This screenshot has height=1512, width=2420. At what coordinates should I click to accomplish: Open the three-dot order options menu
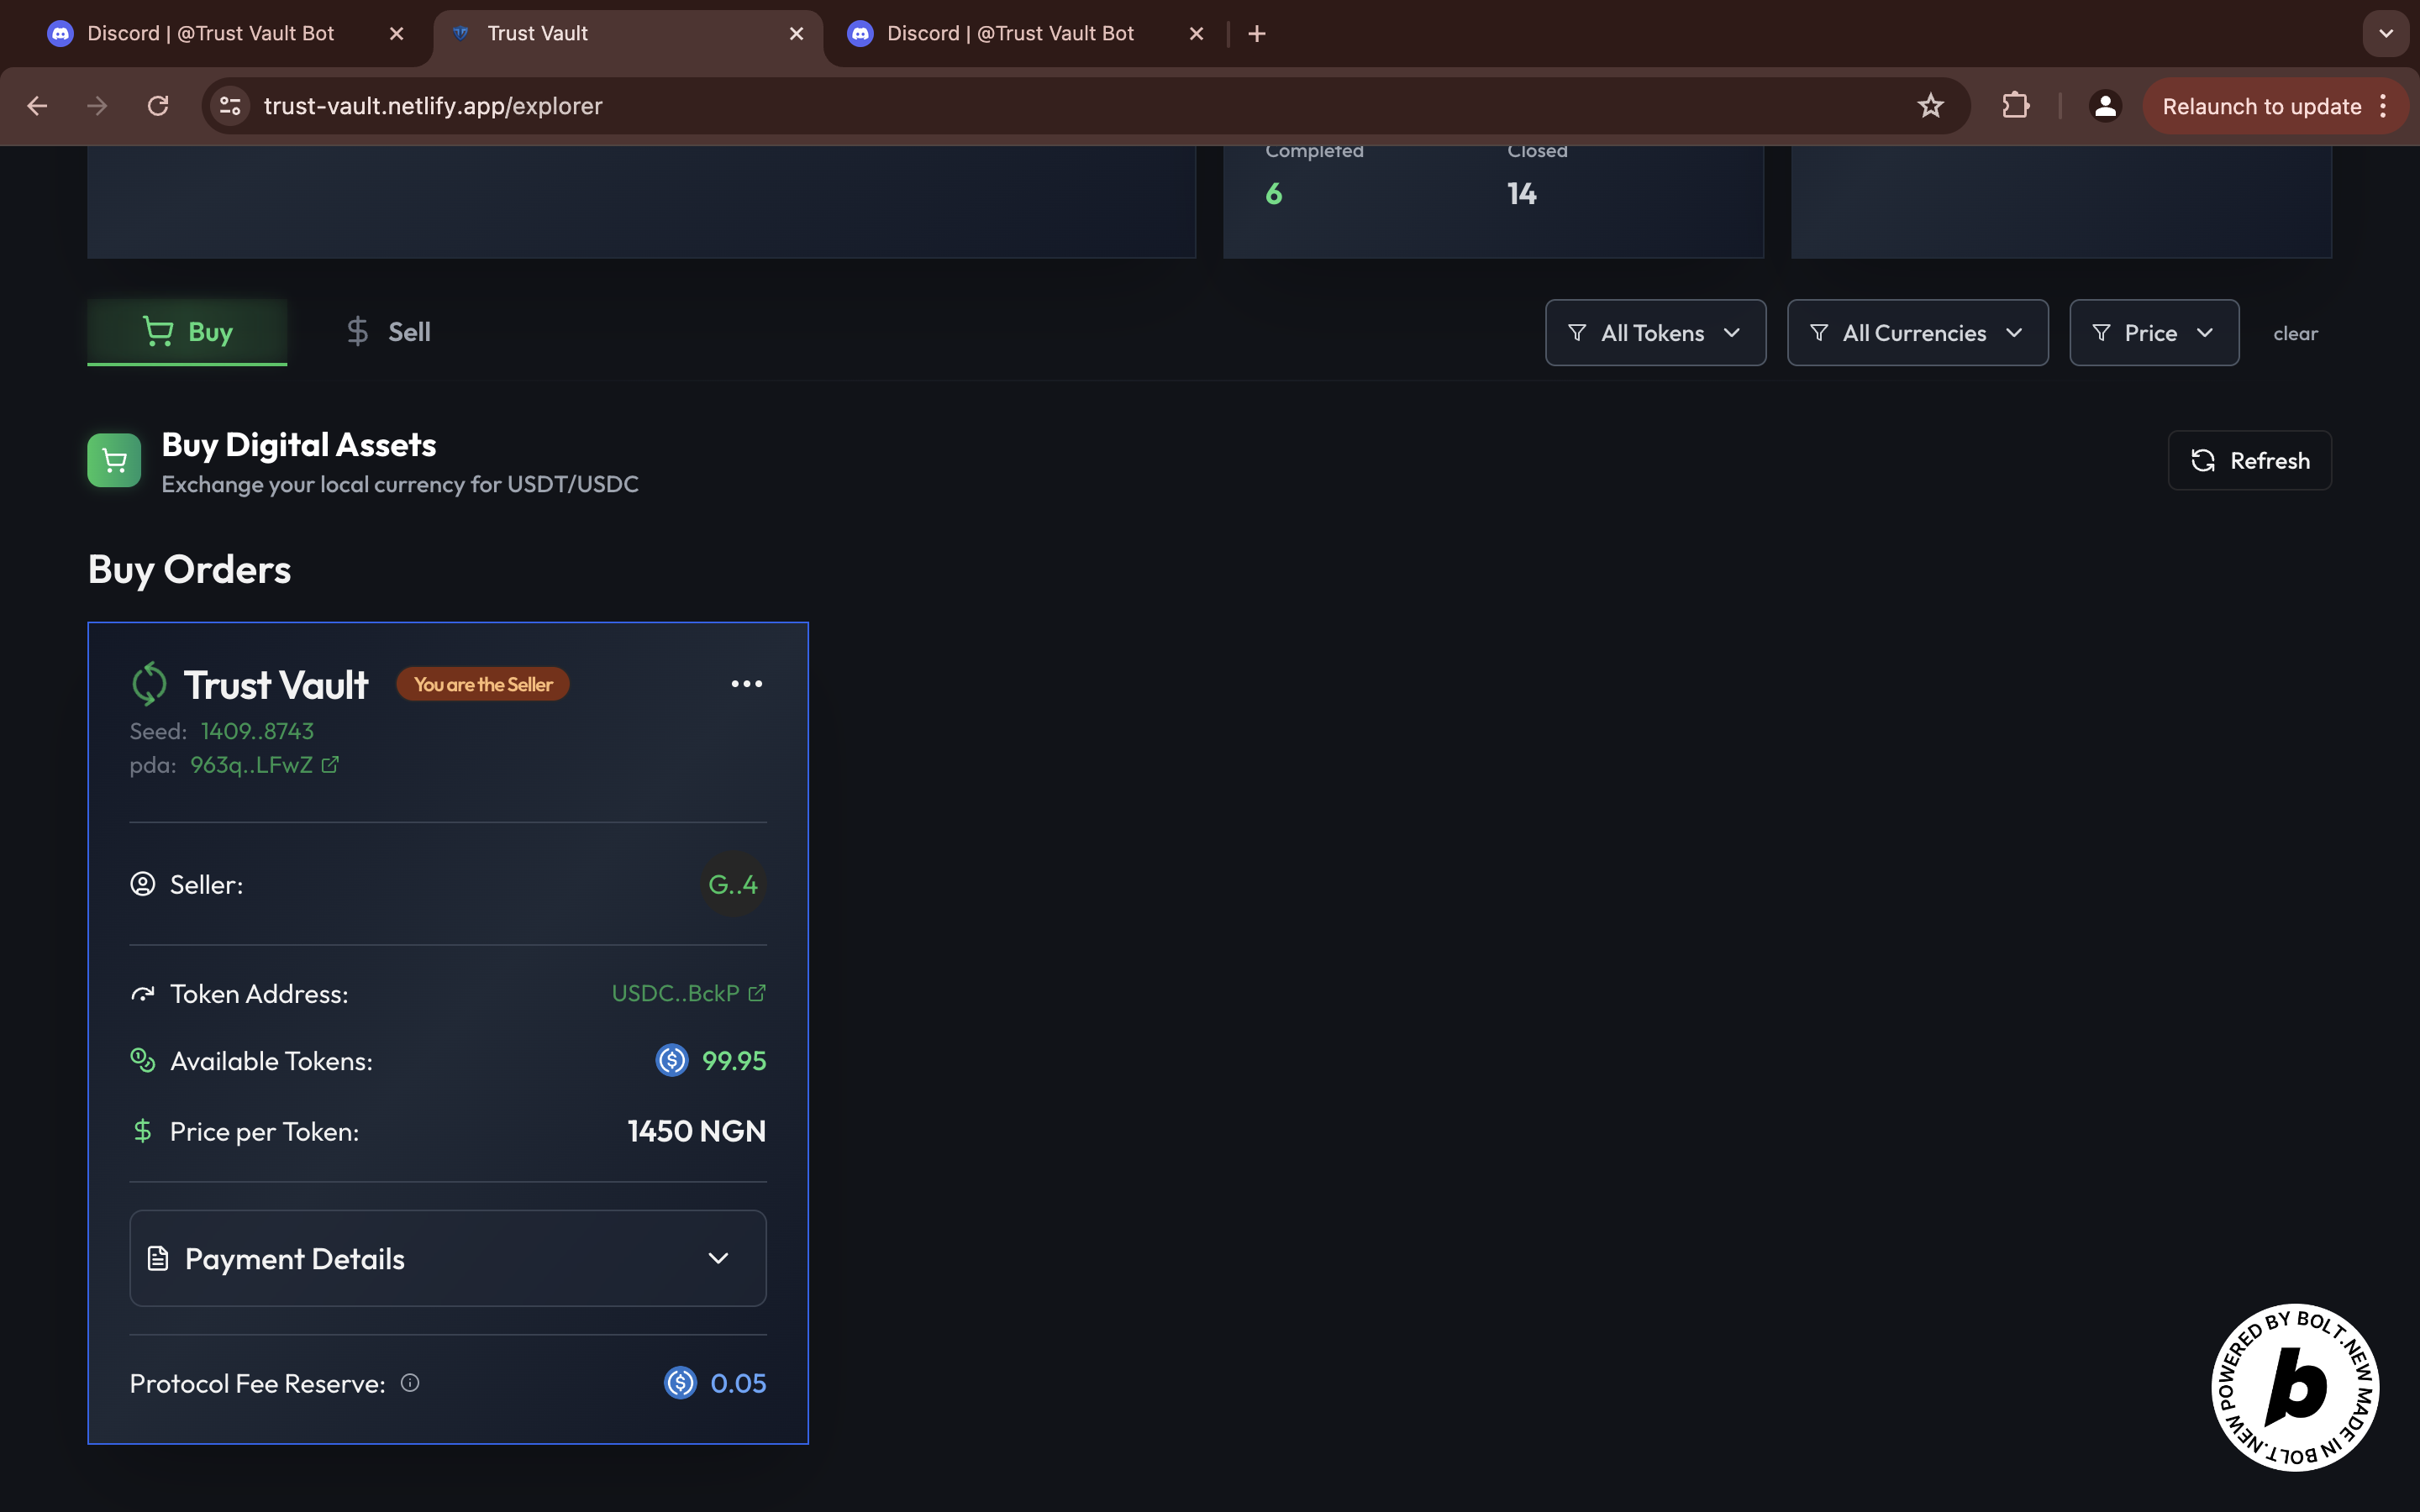746,684
